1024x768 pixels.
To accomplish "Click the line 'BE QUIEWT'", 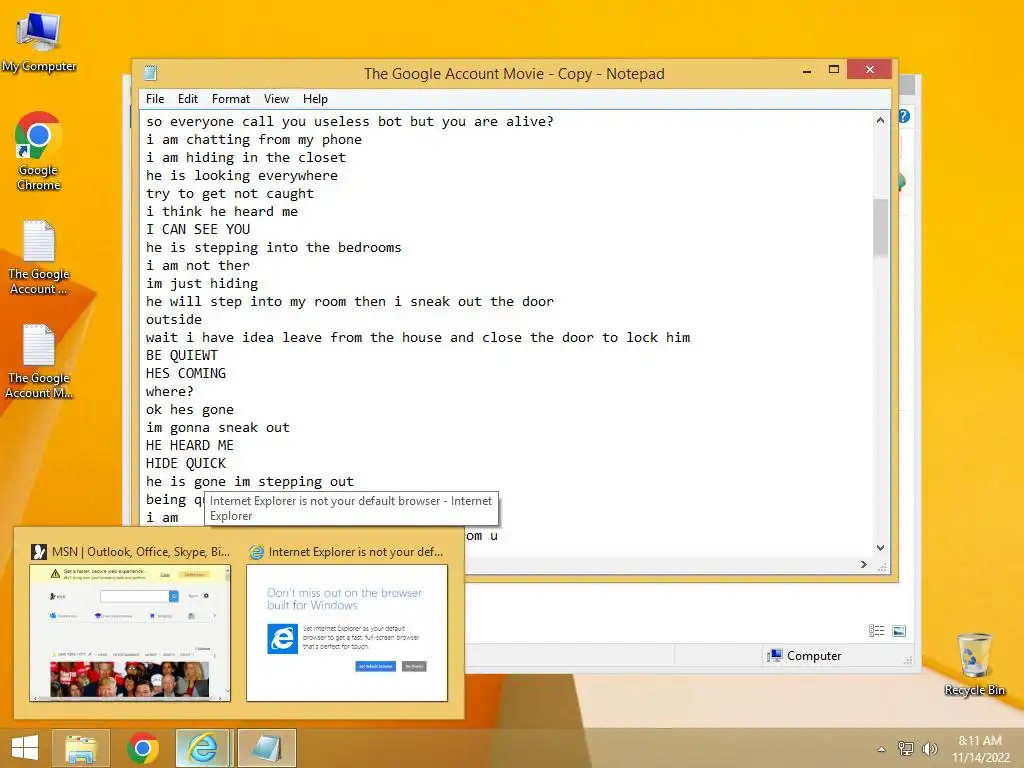I will coord(182,355).
